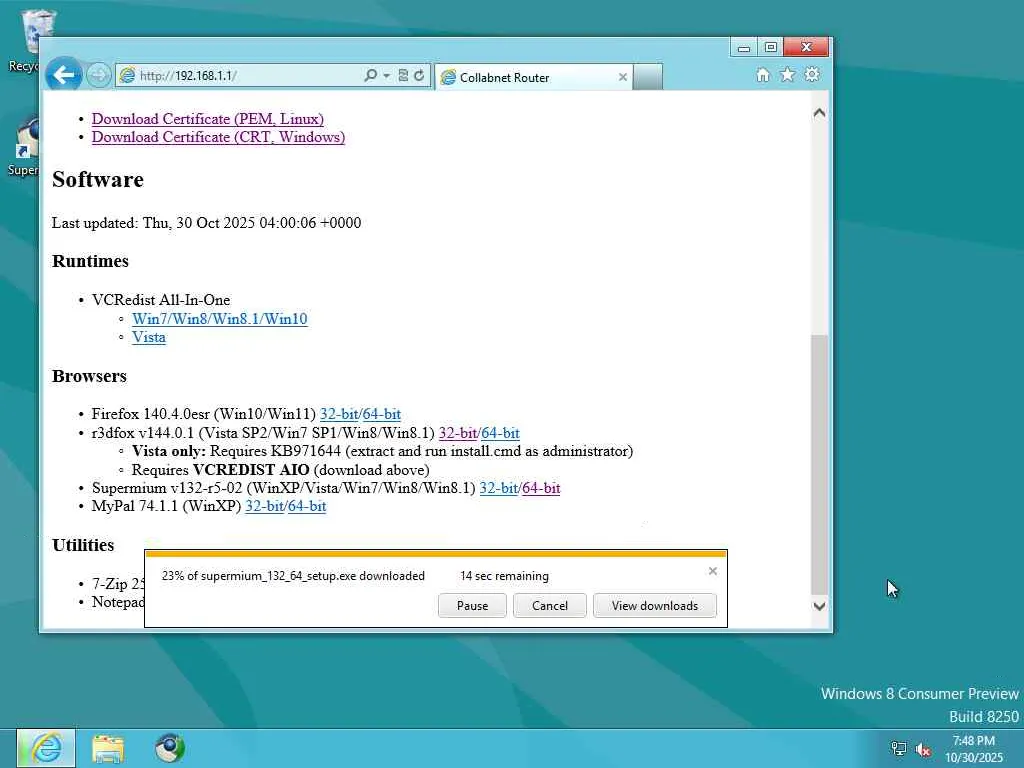
Task: Click the Internet Explorer icon in address bar
Action: tap(127, 76)
